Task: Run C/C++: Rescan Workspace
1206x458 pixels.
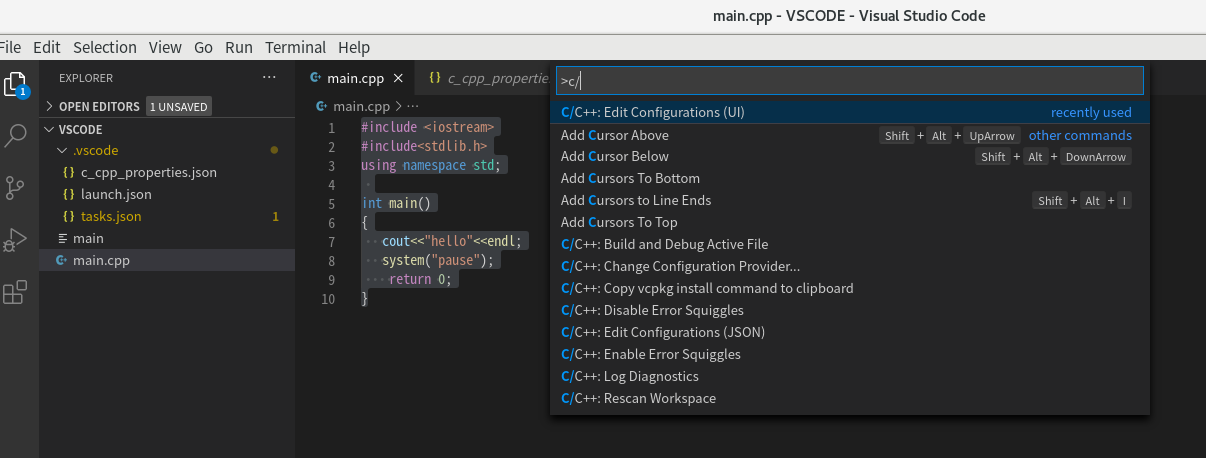Action: [852, 398]
